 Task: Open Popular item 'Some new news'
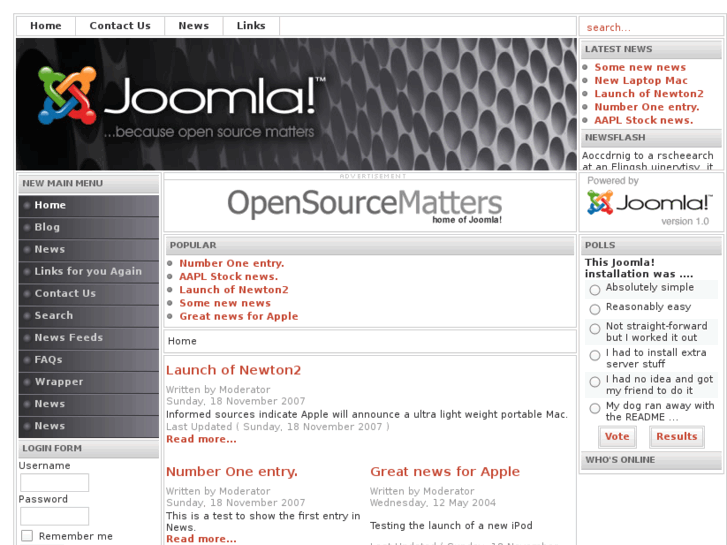225,303
